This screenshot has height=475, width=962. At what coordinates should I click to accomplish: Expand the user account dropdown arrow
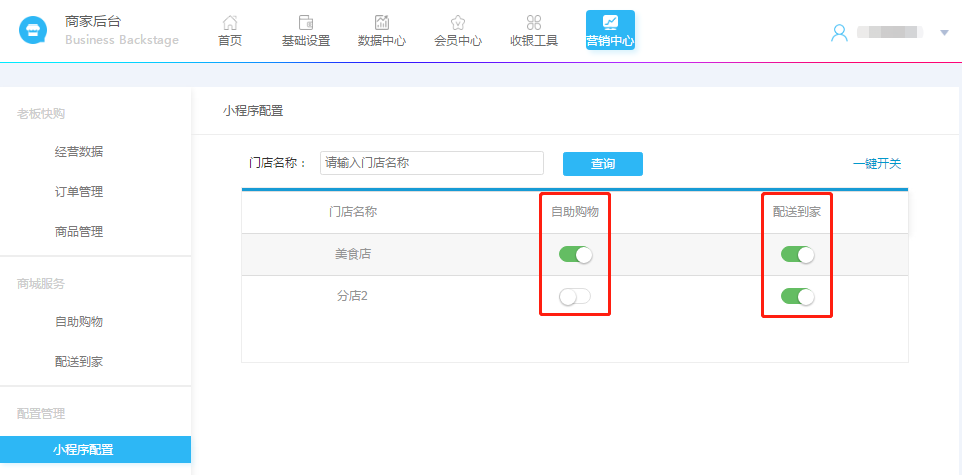click(944, 33)
